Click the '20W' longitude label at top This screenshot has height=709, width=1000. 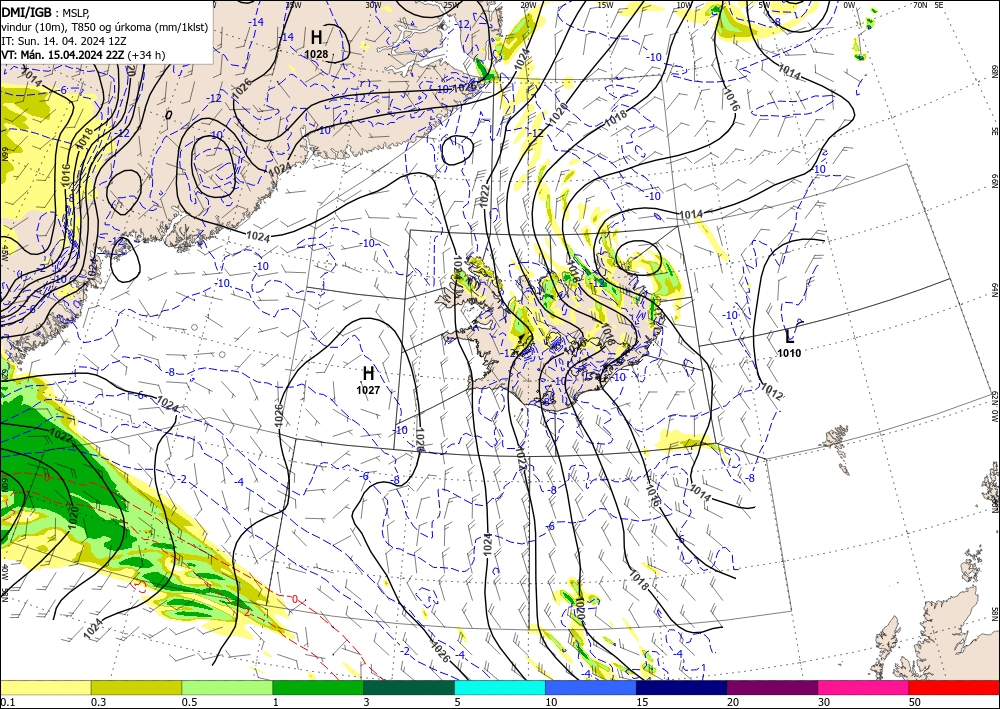[527, 5]
